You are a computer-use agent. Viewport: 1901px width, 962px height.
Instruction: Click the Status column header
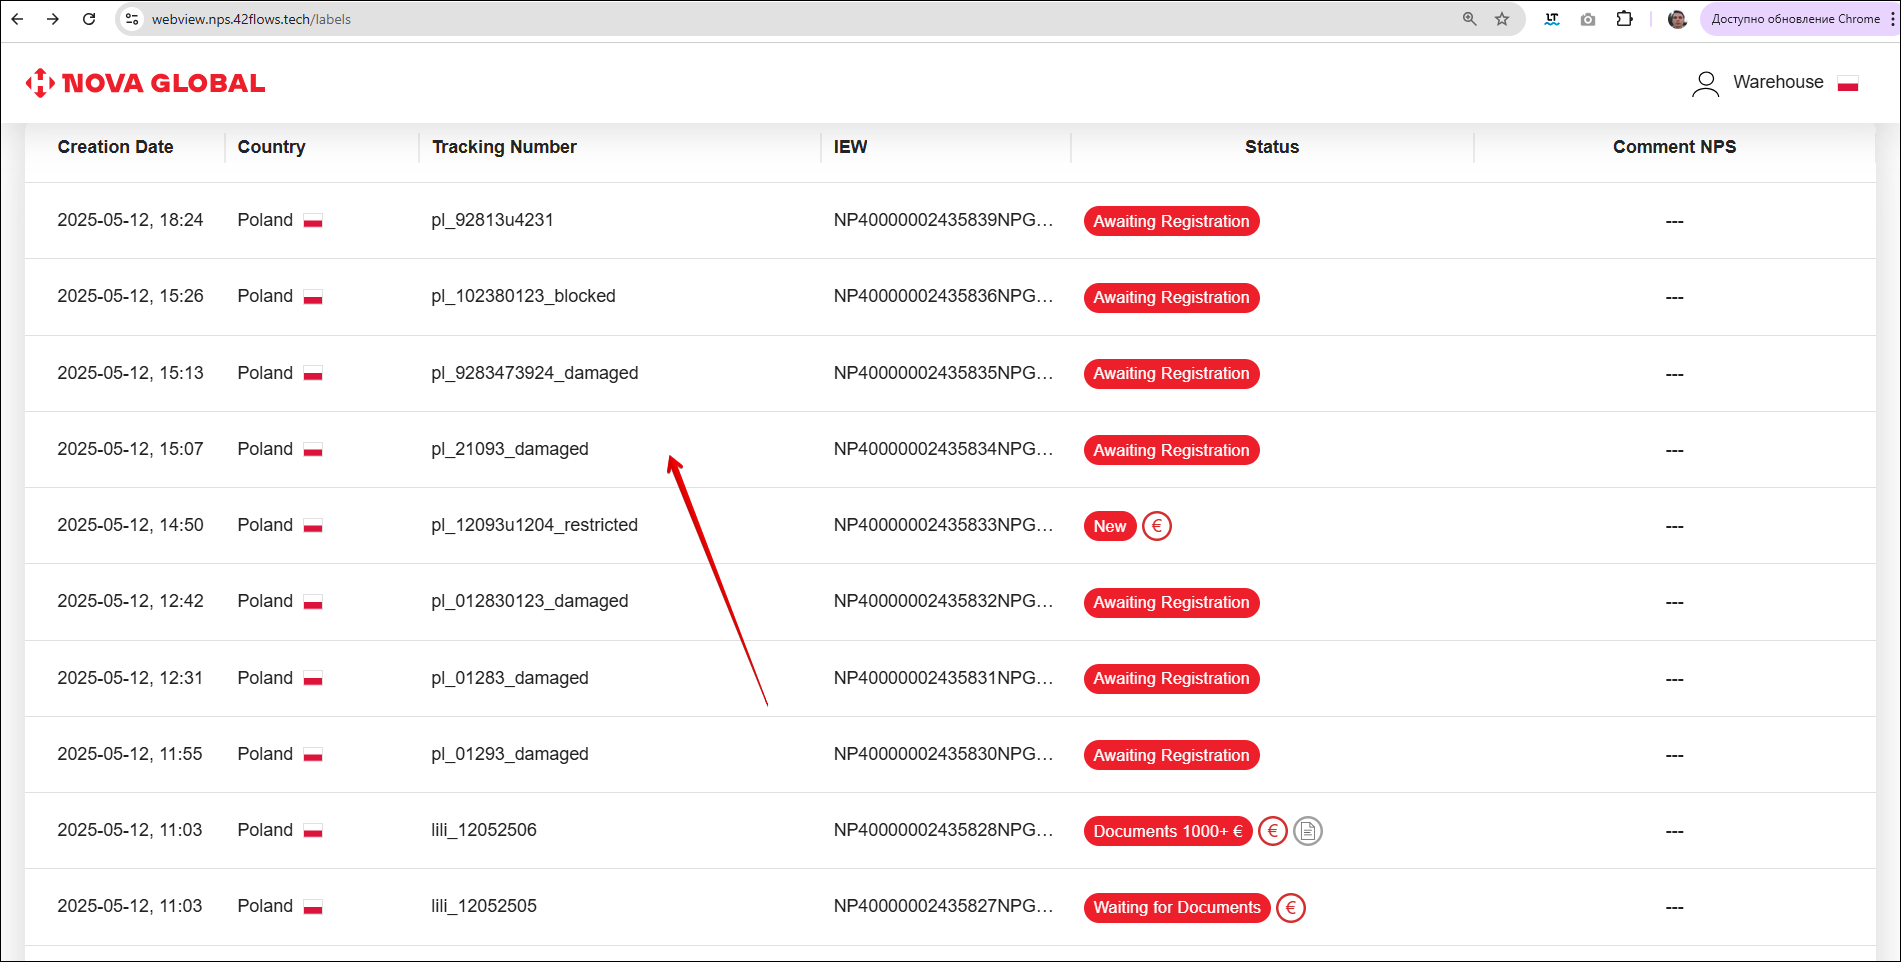(x=1271, y=147)
